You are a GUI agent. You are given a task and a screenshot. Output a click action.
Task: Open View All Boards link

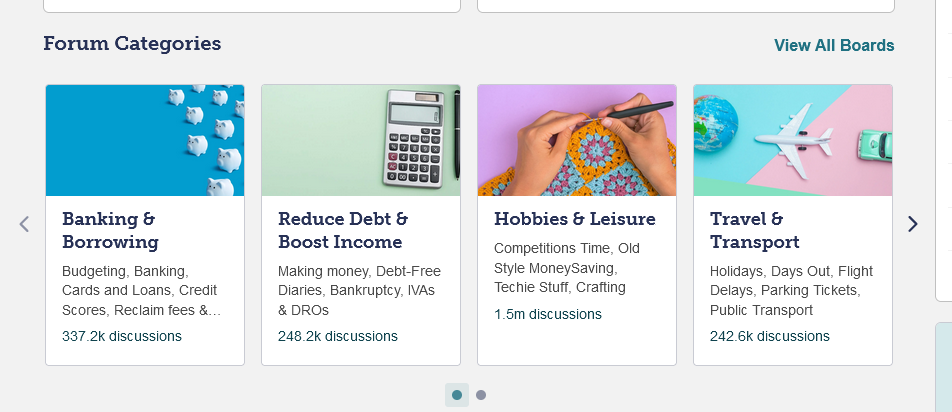click(834, 46)
